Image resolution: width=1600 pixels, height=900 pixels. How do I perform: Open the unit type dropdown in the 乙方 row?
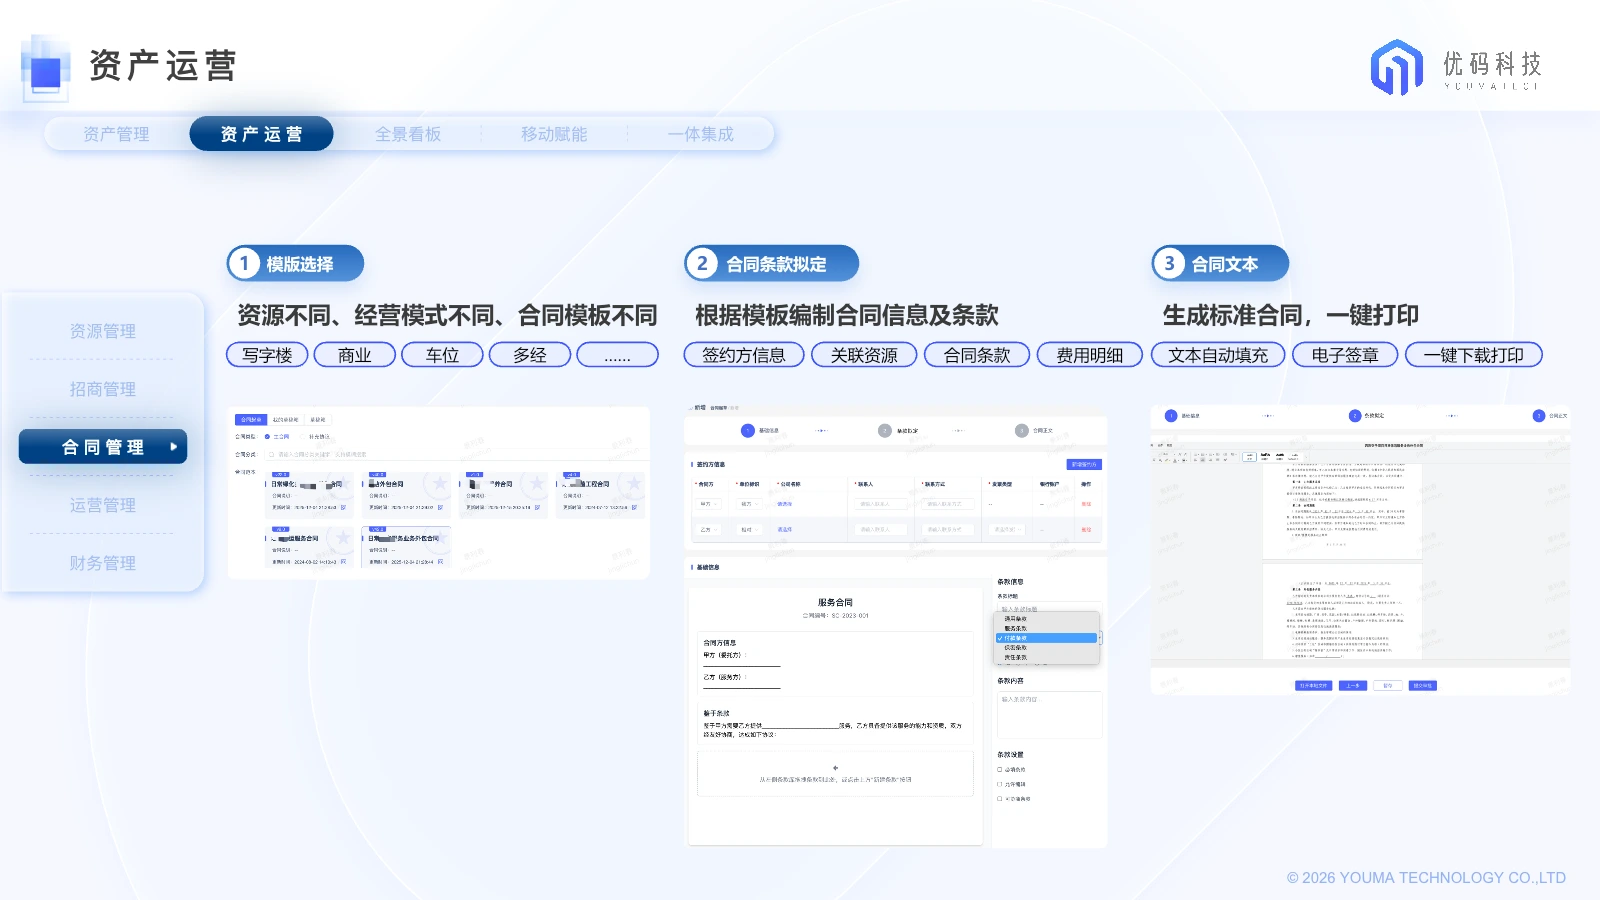pos(749,530)
